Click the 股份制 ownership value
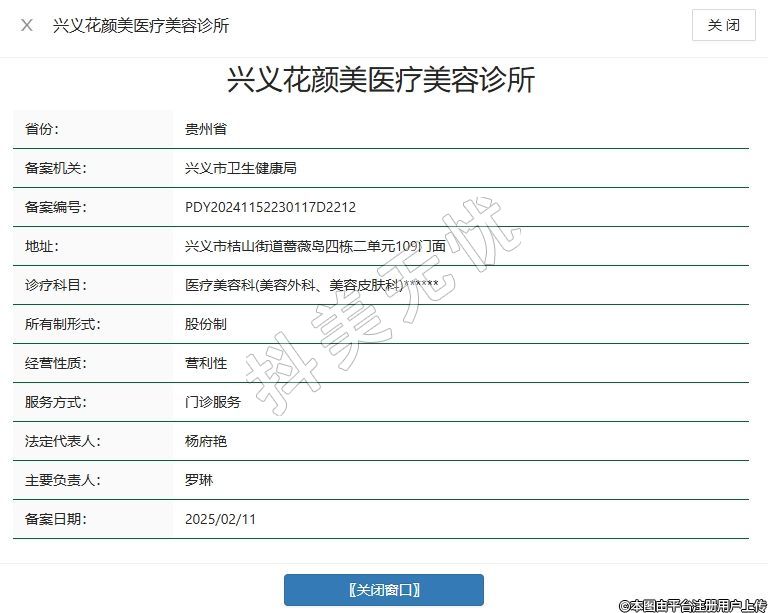768x613 pixels. click(206, 324)
